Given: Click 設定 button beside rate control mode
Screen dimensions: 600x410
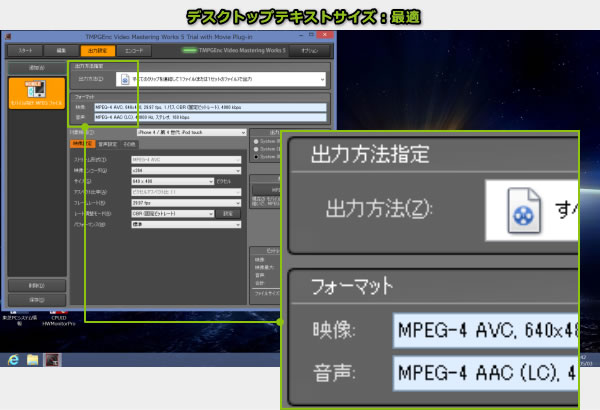Looking at the screenshot, I should [228, 214].
